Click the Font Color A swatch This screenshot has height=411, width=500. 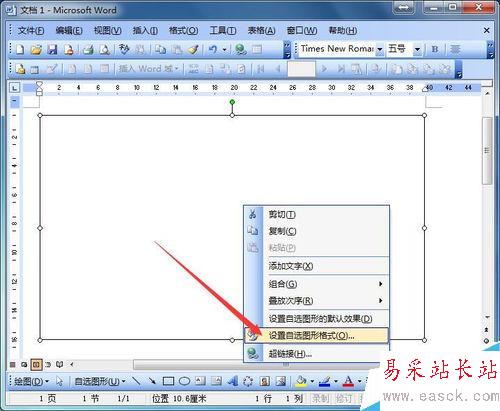pyautogui.click(x=348, y=381)
